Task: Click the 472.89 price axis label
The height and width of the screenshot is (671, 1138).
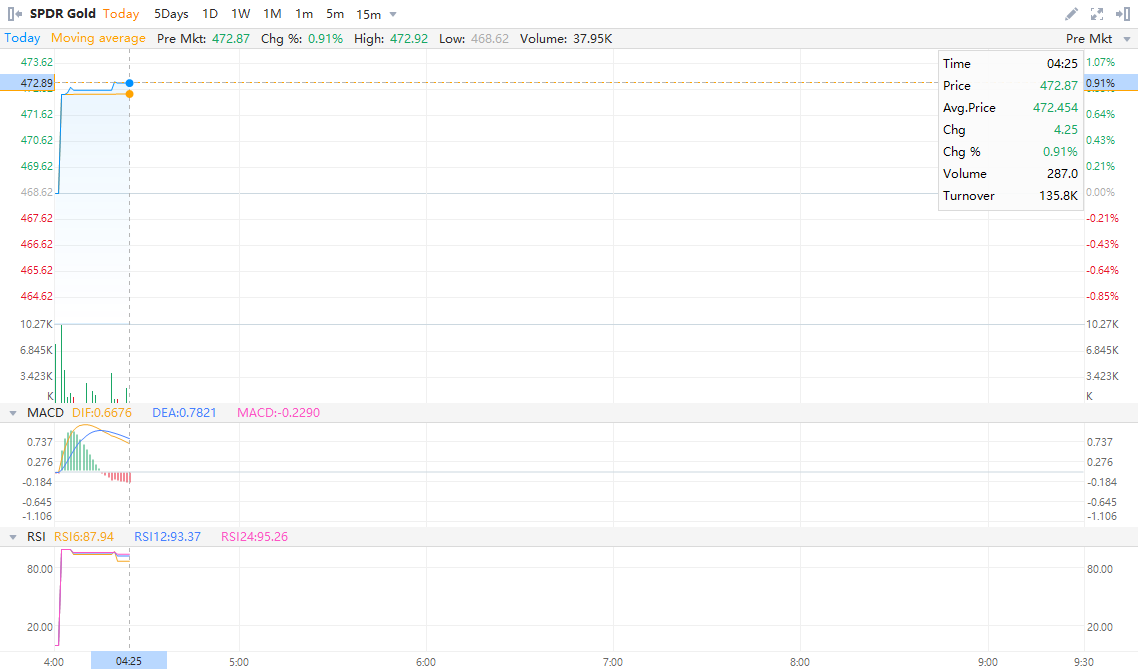Action: tap(27, 83)
